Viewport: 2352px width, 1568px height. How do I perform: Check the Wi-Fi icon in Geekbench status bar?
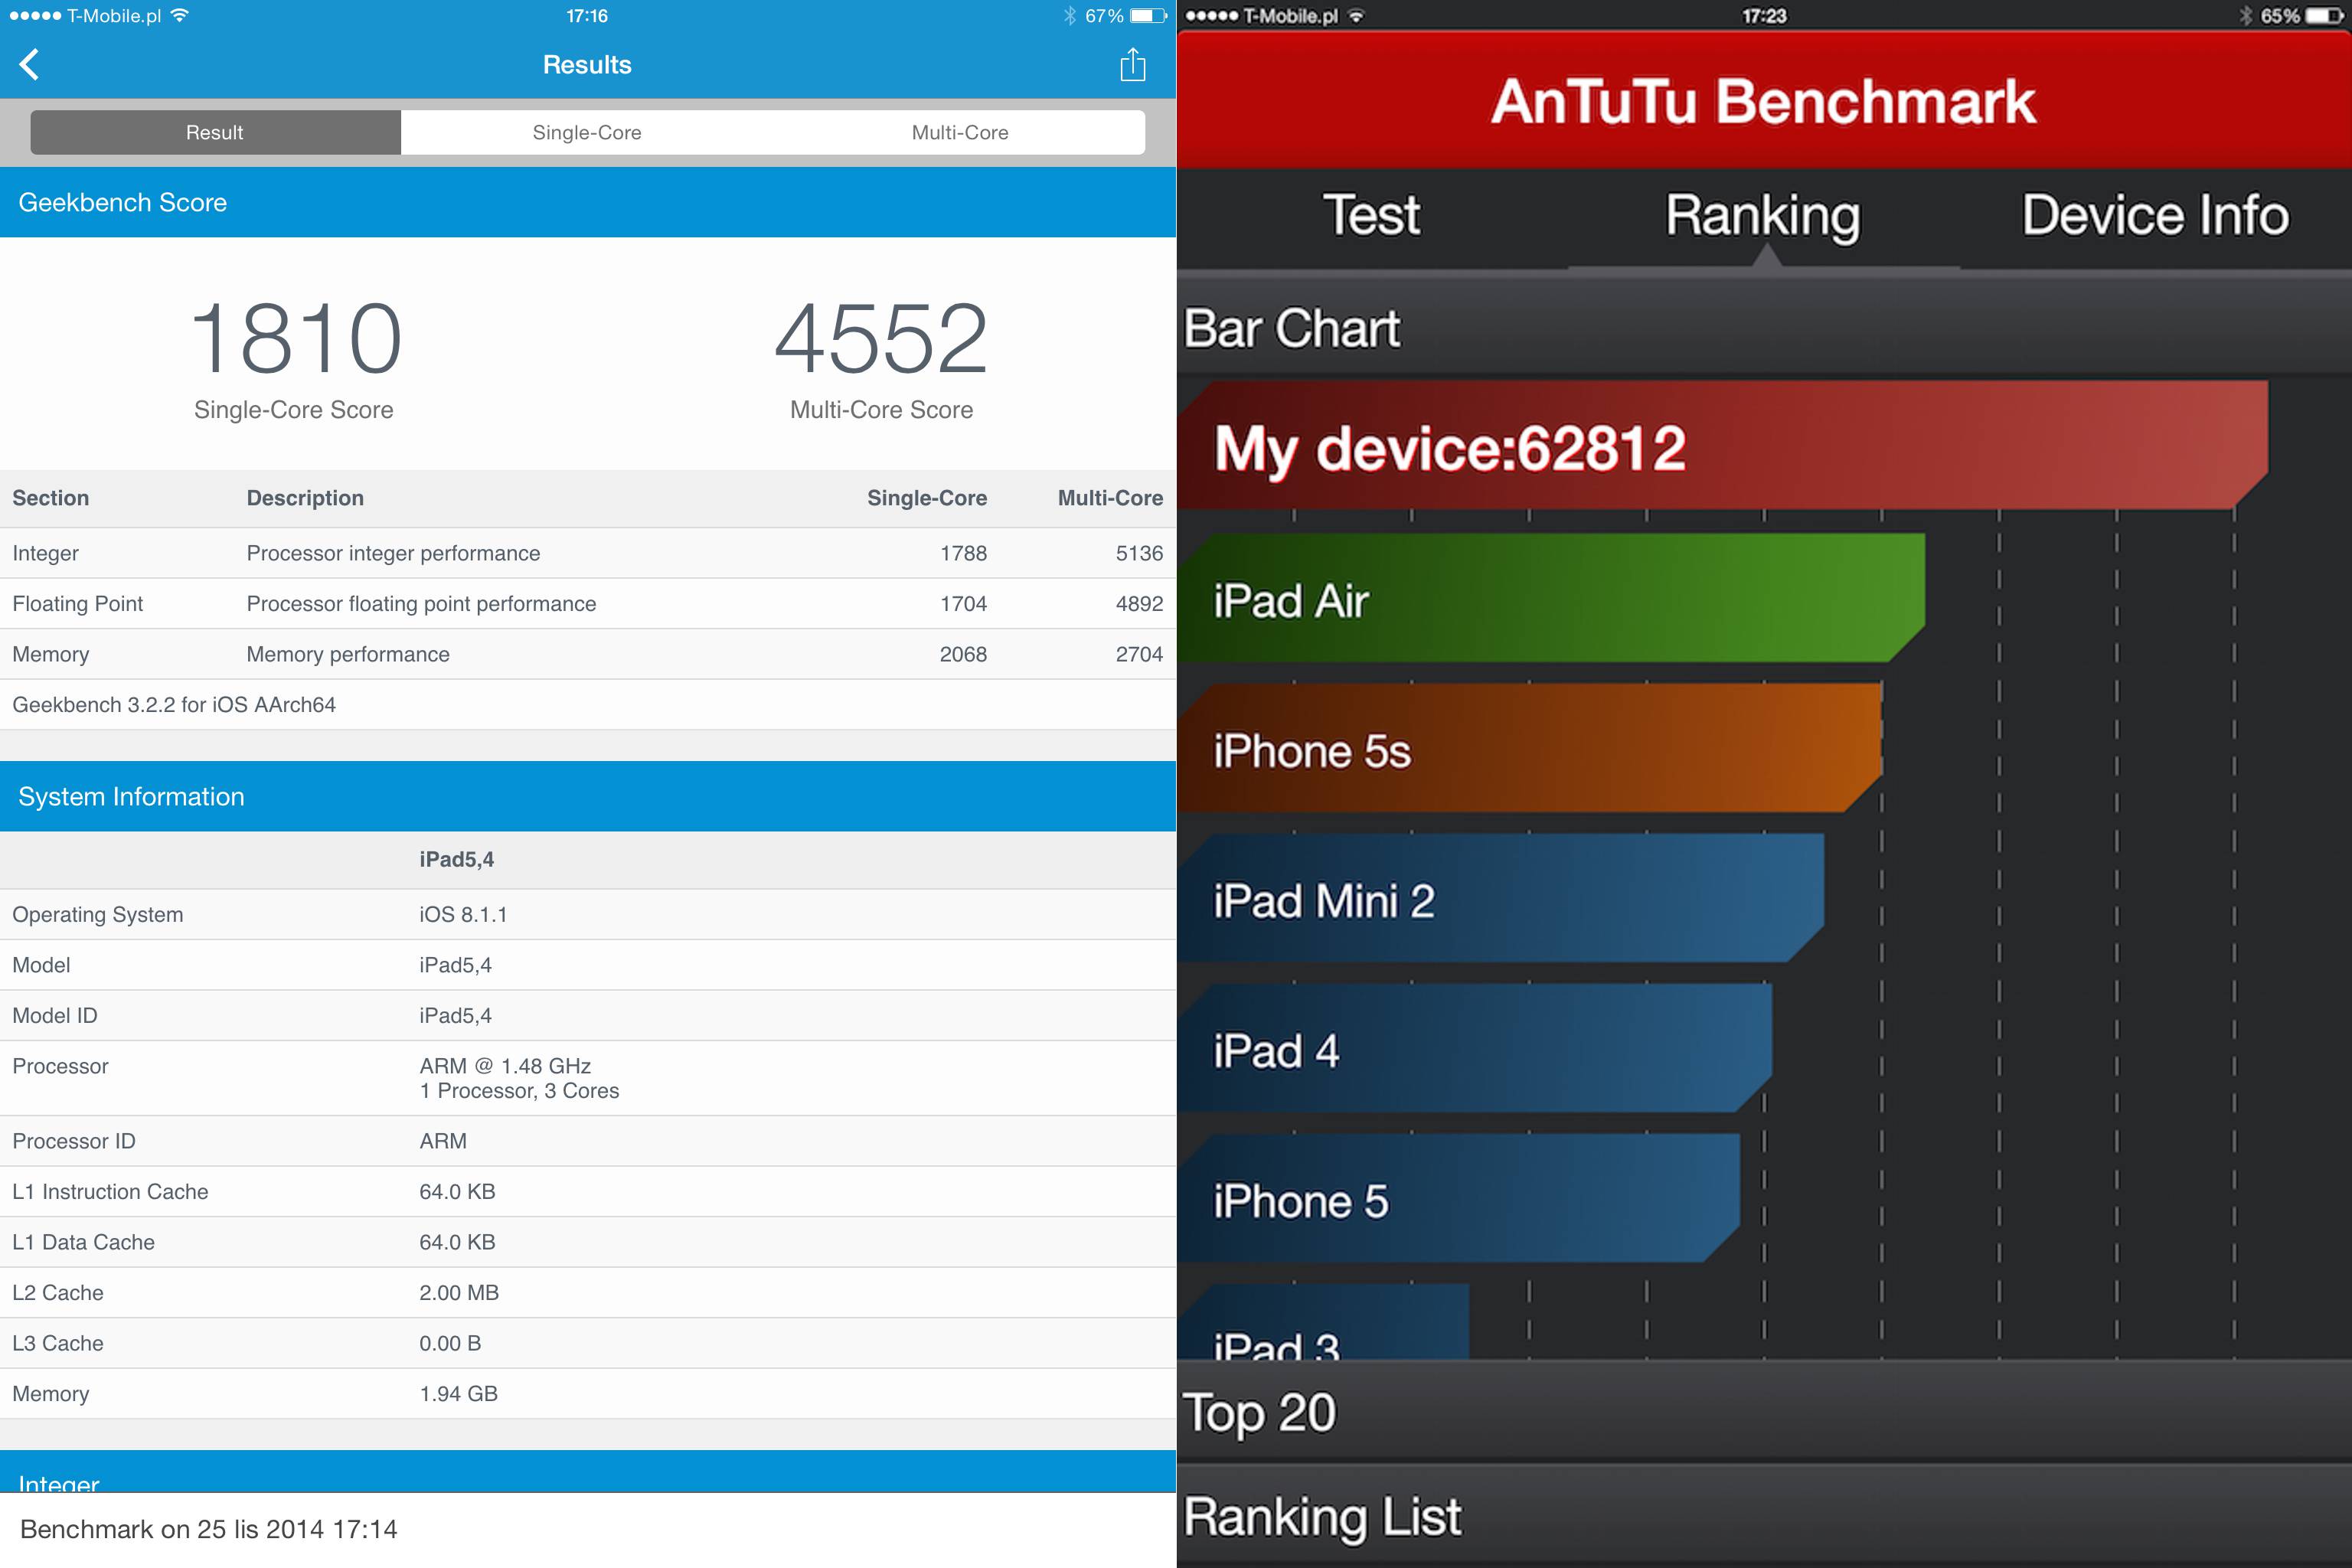179,16
